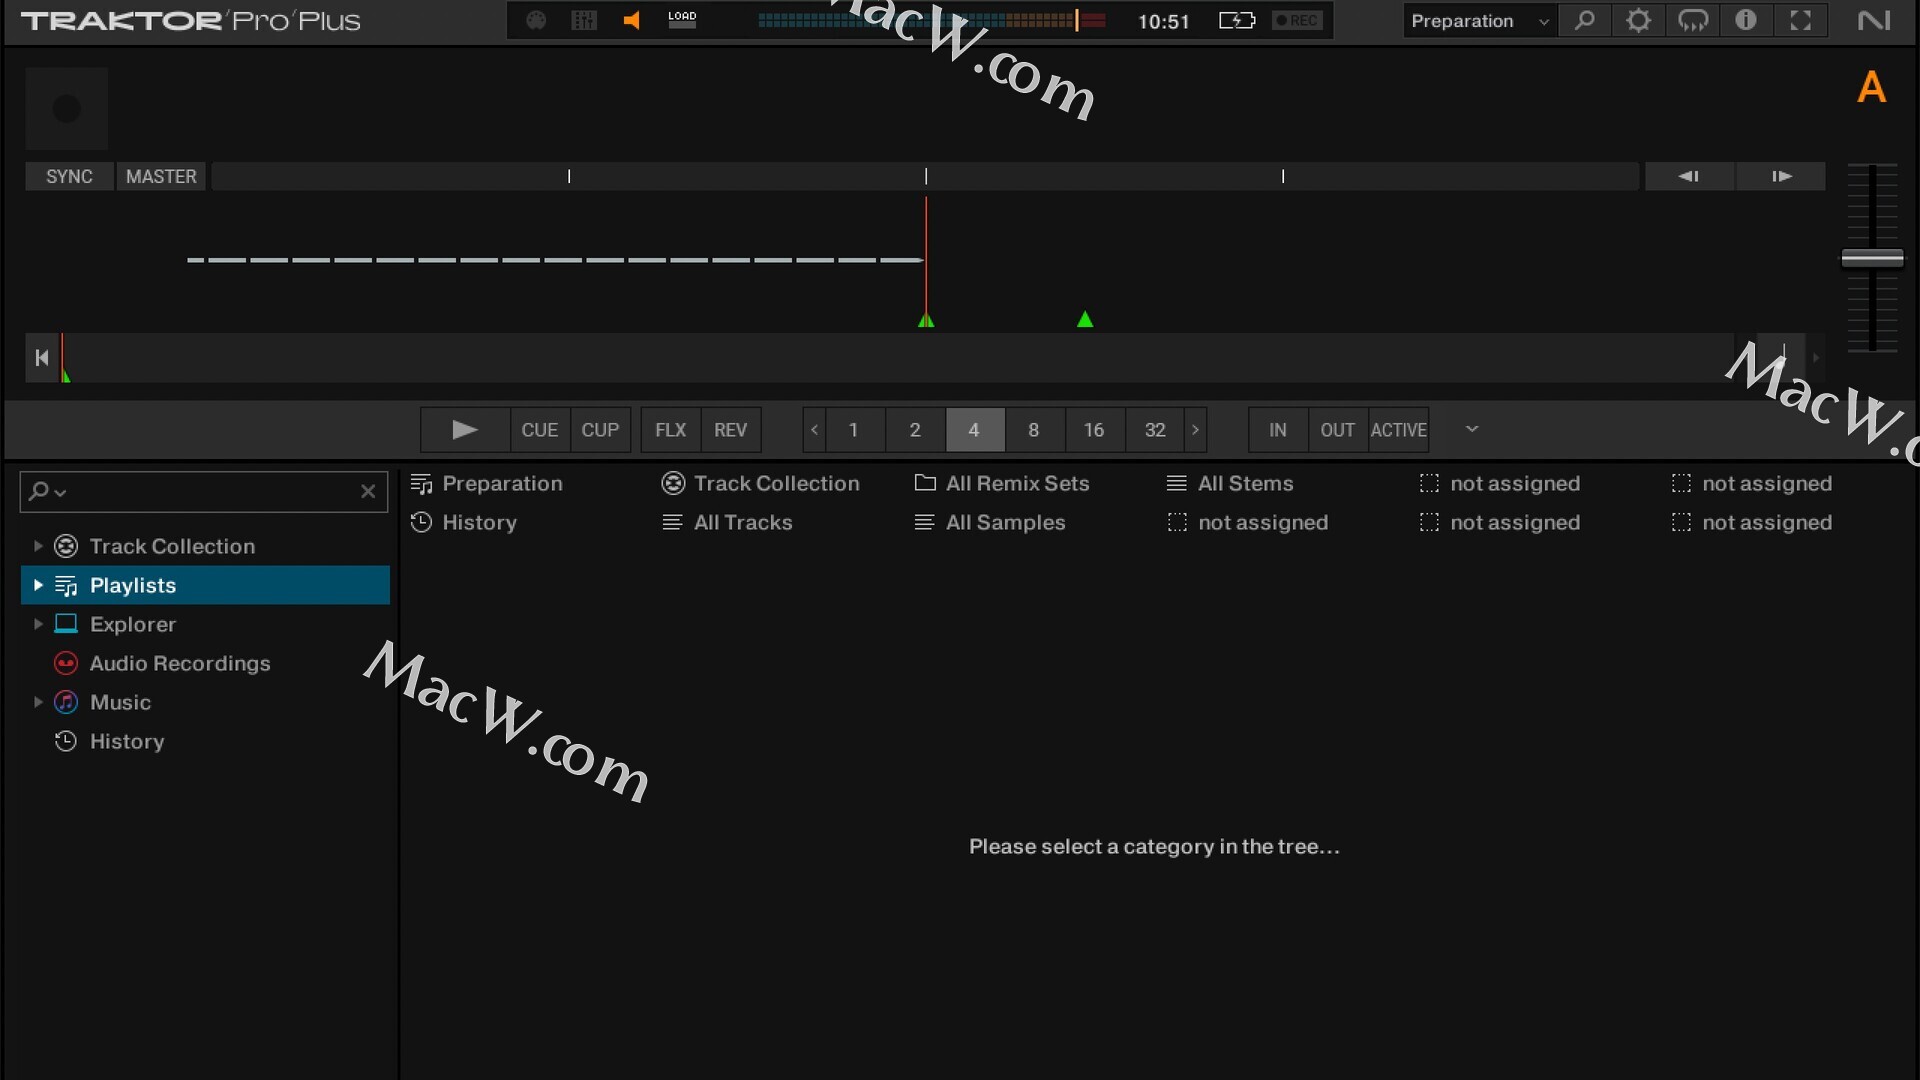Select loop size 1
This screenshot has height=1080, width=1920.
(854, 430)
